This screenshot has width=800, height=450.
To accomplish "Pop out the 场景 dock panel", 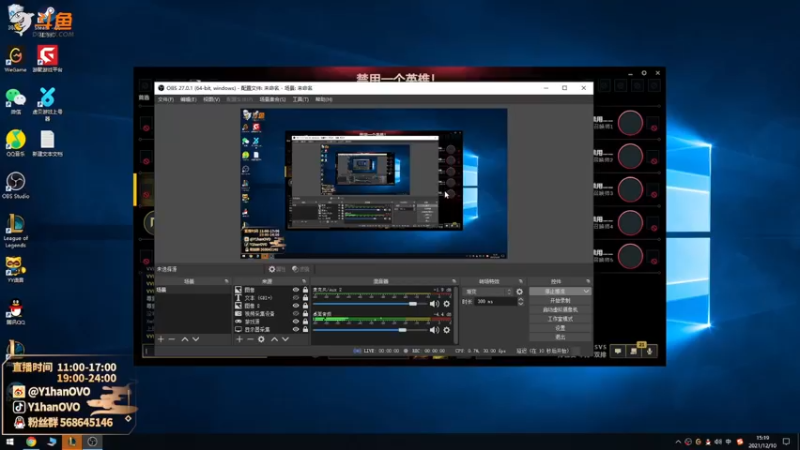I will (x=227, y=281).
